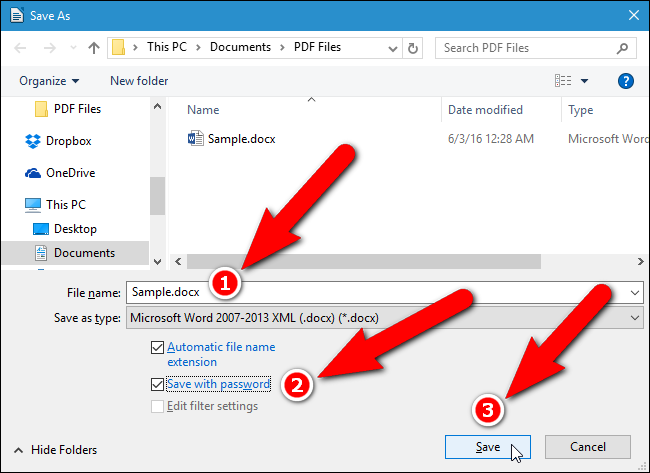Click the Up one level arrow icon
Image resolution: width=650 pixels, height=473 pixels.
coord(94,48)
